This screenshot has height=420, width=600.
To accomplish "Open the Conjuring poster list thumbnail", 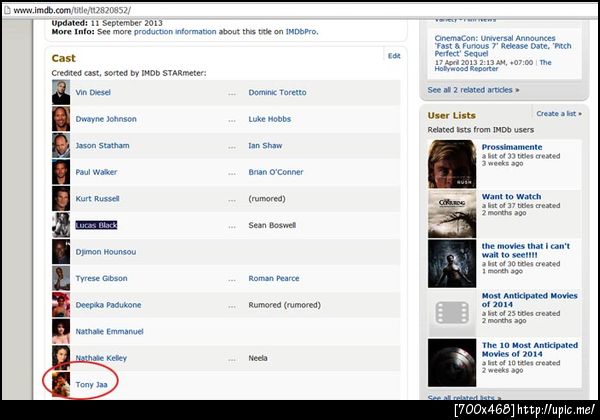I will point(452,214).
